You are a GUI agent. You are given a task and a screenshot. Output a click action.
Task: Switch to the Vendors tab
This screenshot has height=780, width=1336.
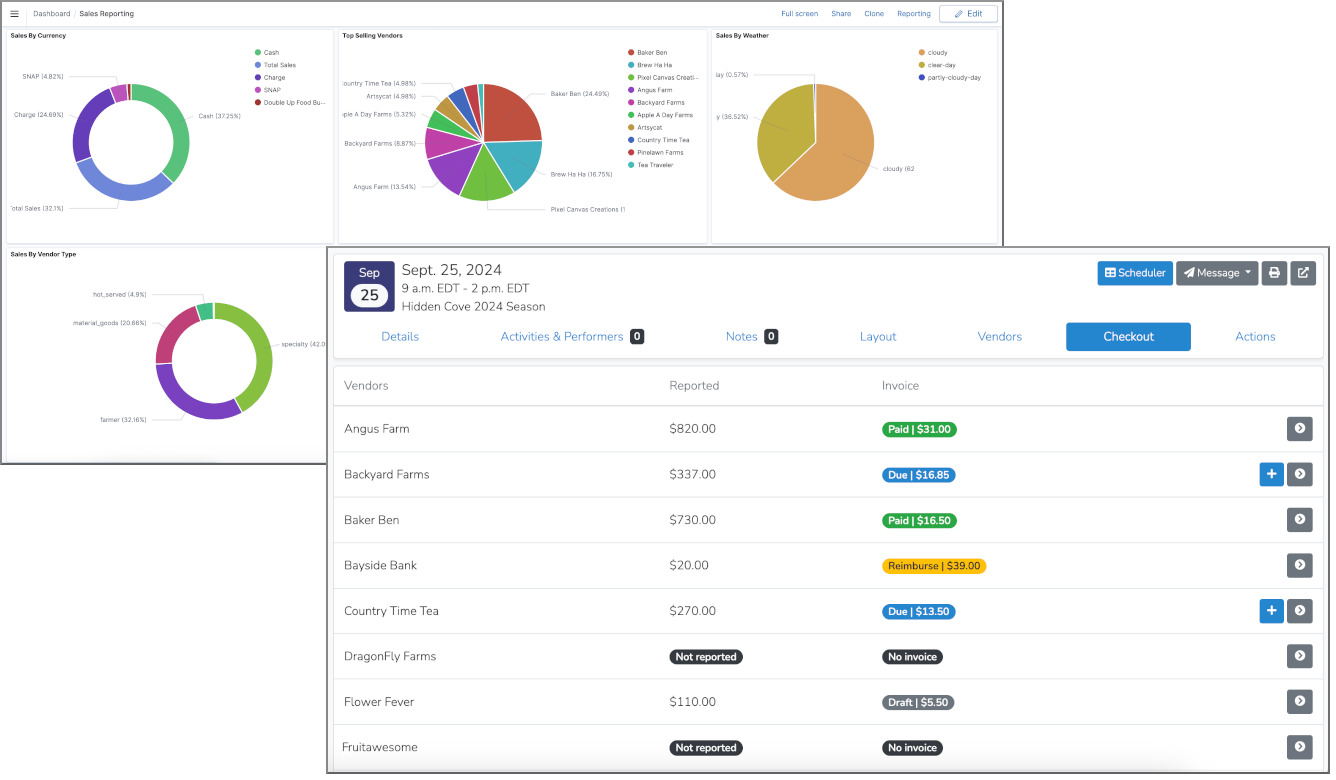[x=1000, y=337]
